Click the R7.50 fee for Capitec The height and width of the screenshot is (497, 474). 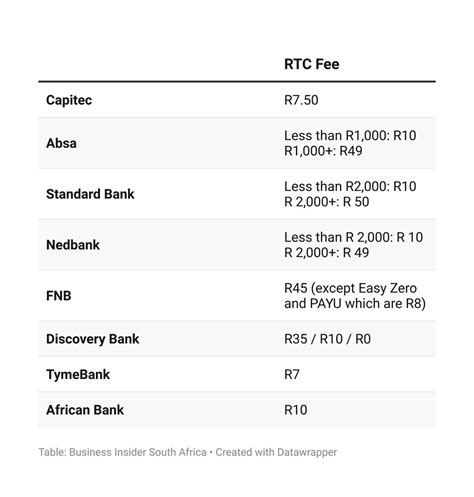point(301,100)
